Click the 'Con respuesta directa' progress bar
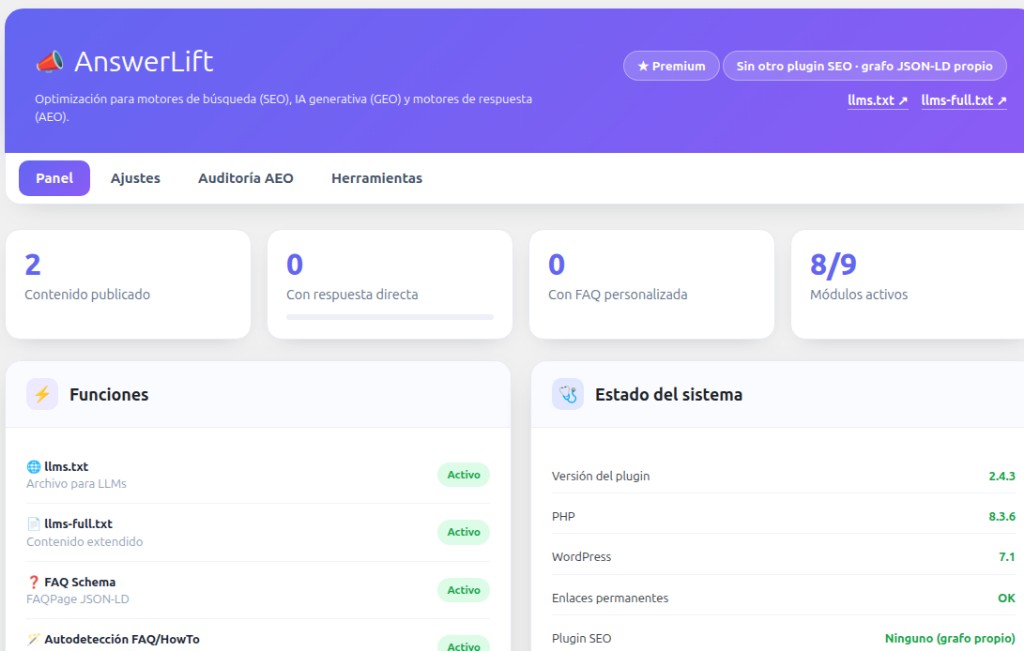1024x651 pixels. (x=390, y=317)
